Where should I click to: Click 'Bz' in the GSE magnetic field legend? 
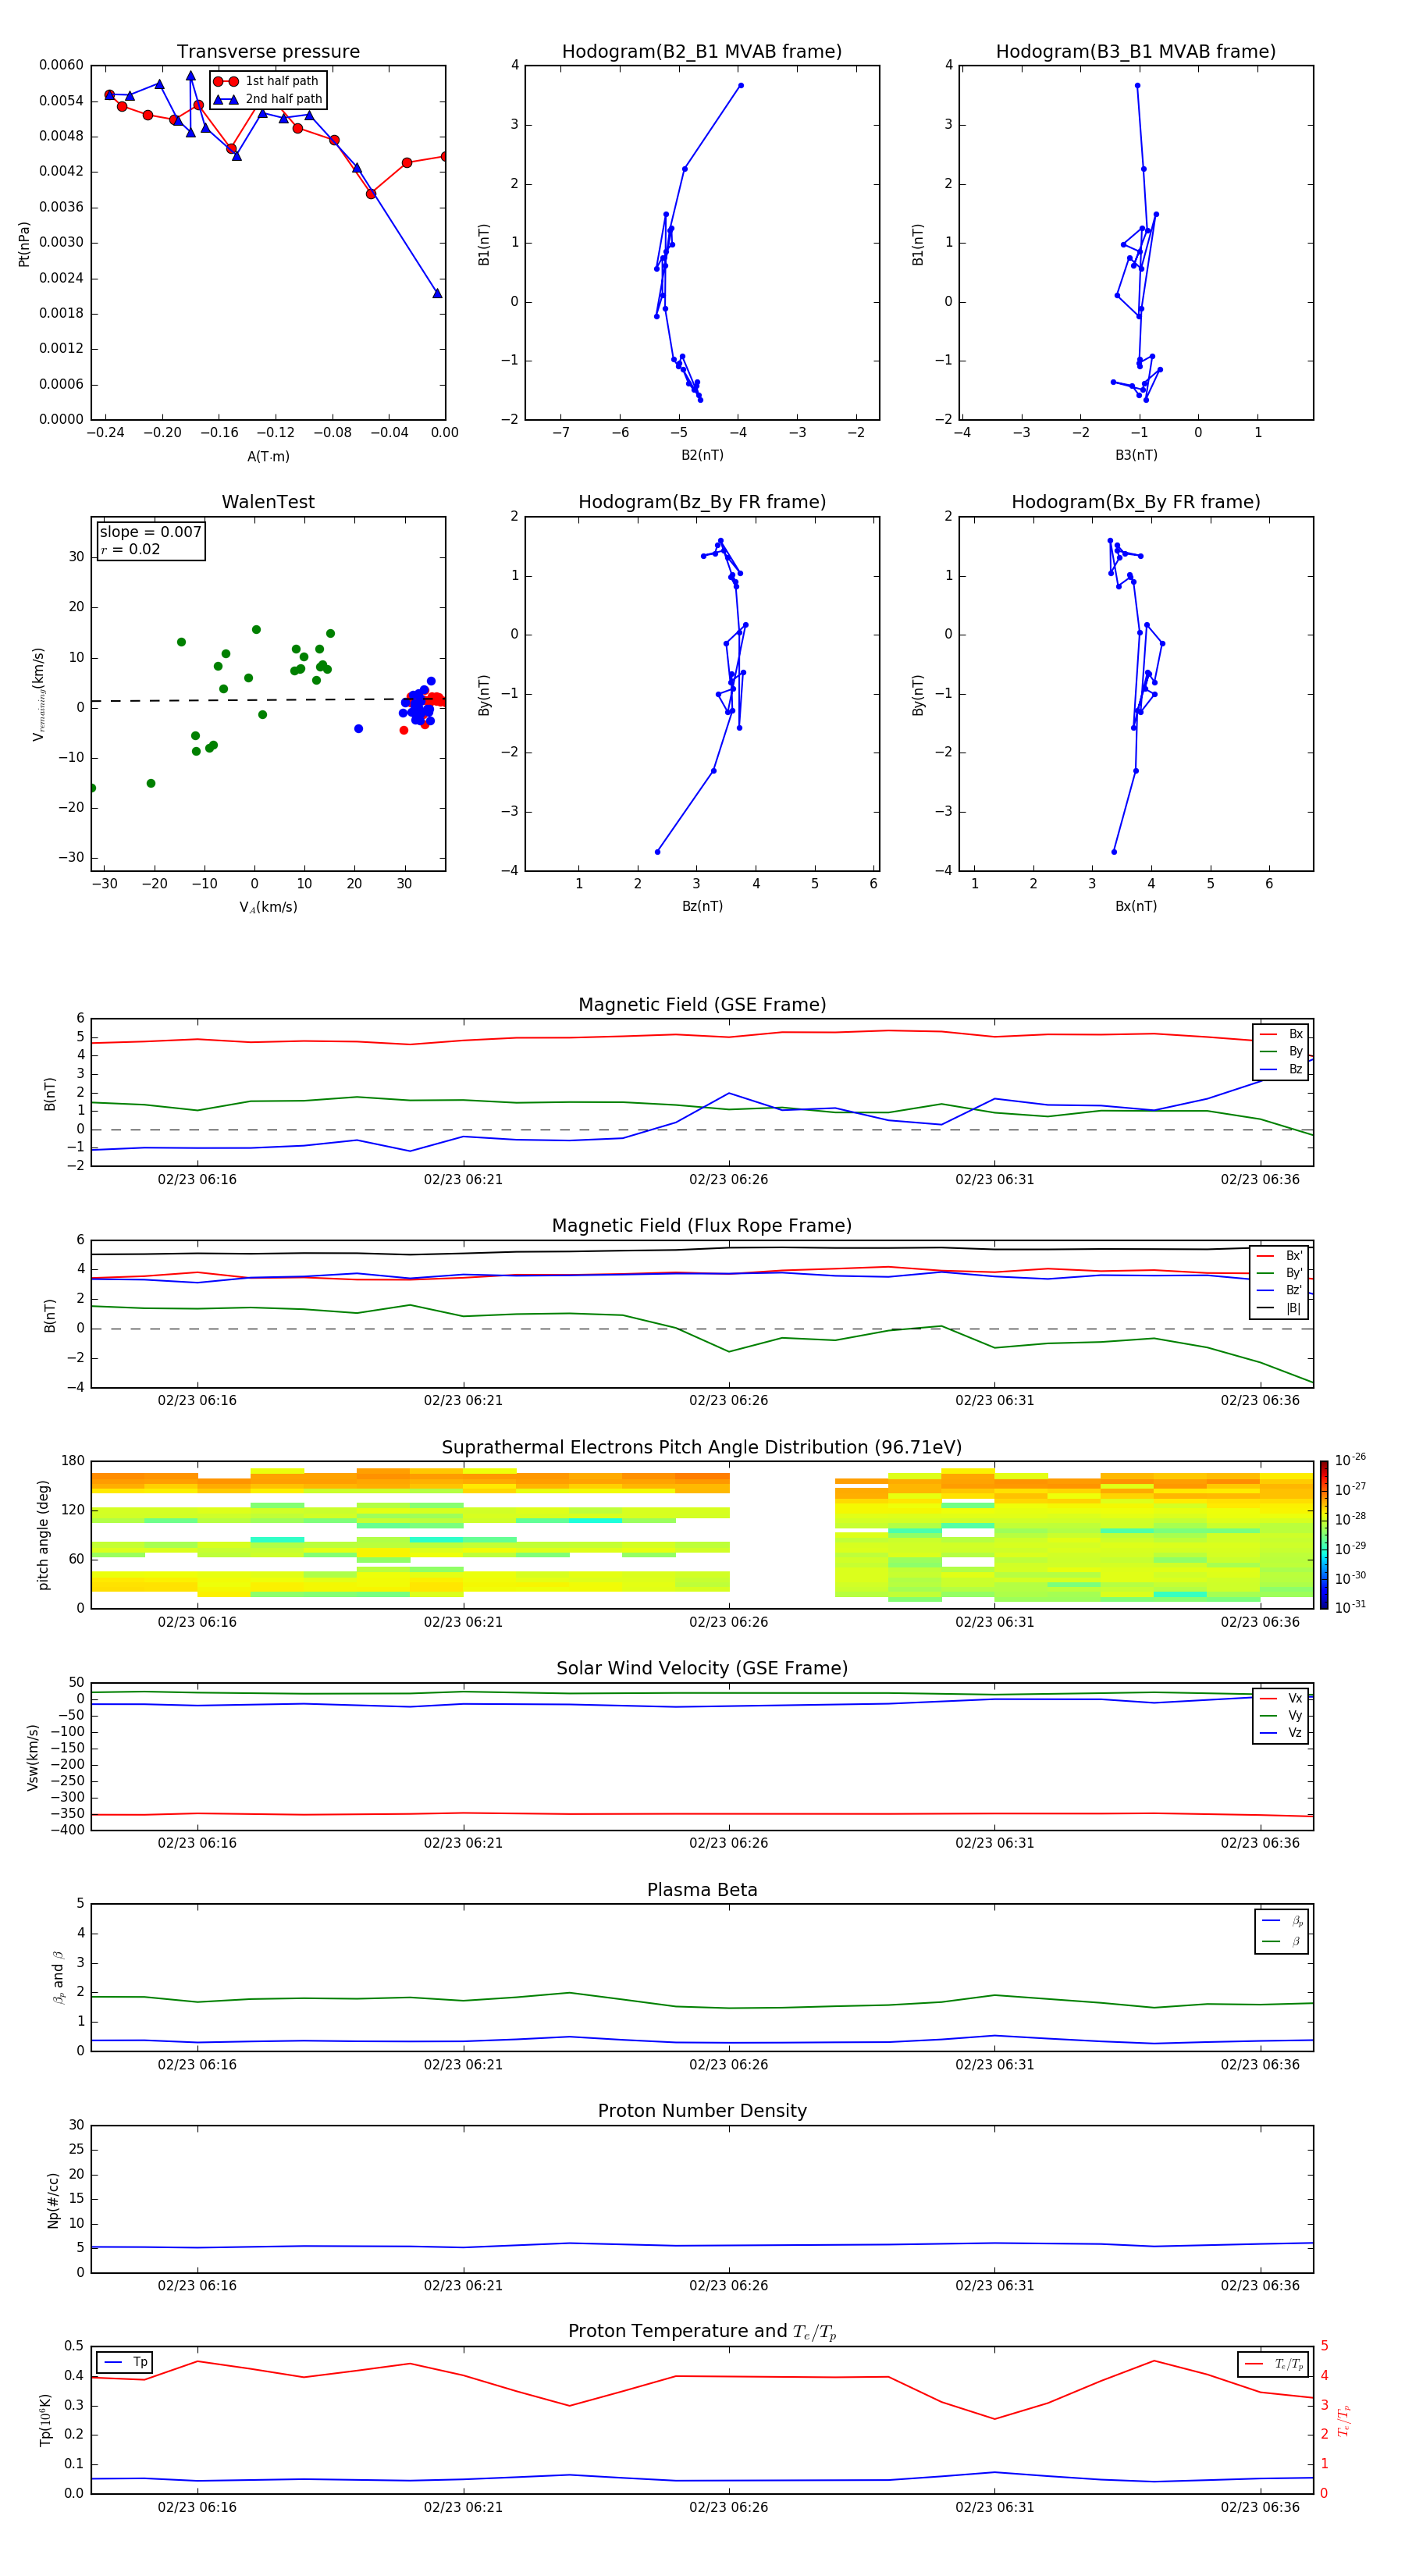pos(1295,1069)
